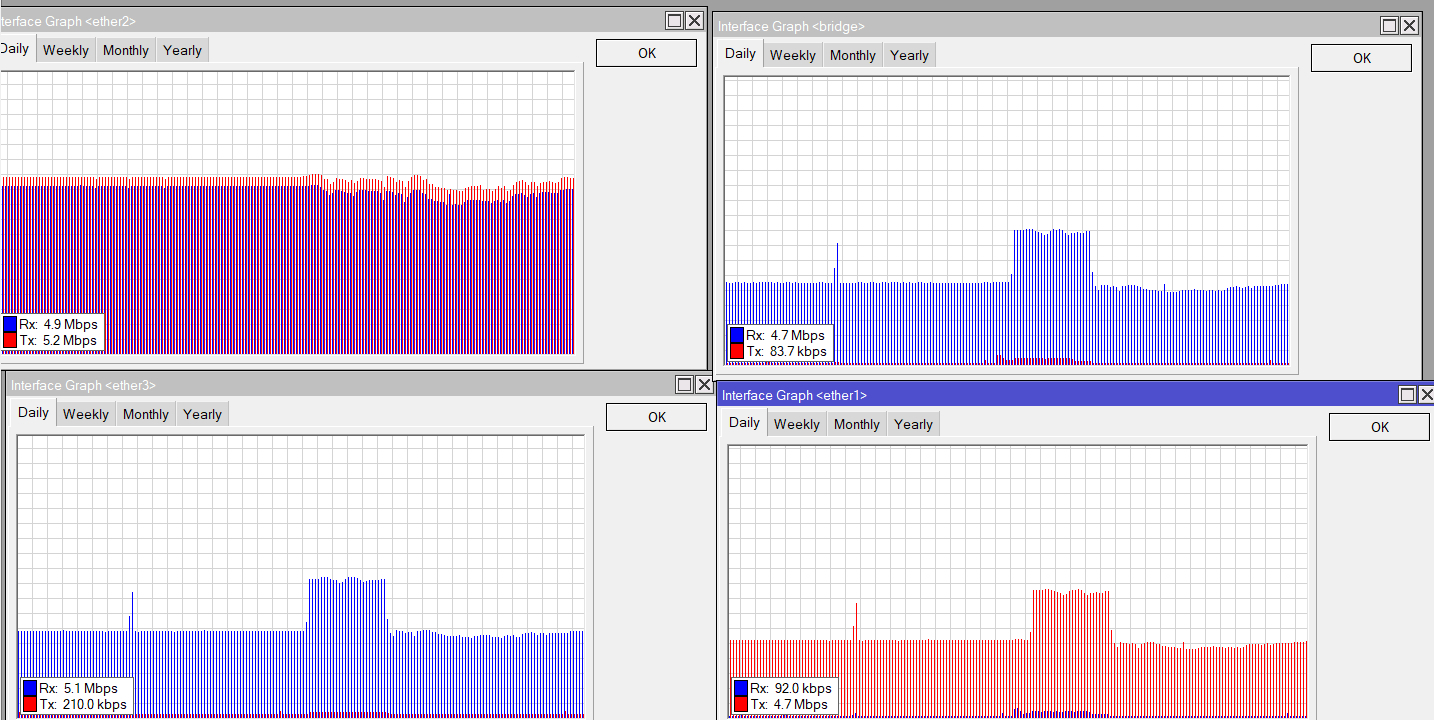Maximize the ether2 Interface Graph window
The image size is (1434, 720).
pyautogui.click(x=675, y=20)
